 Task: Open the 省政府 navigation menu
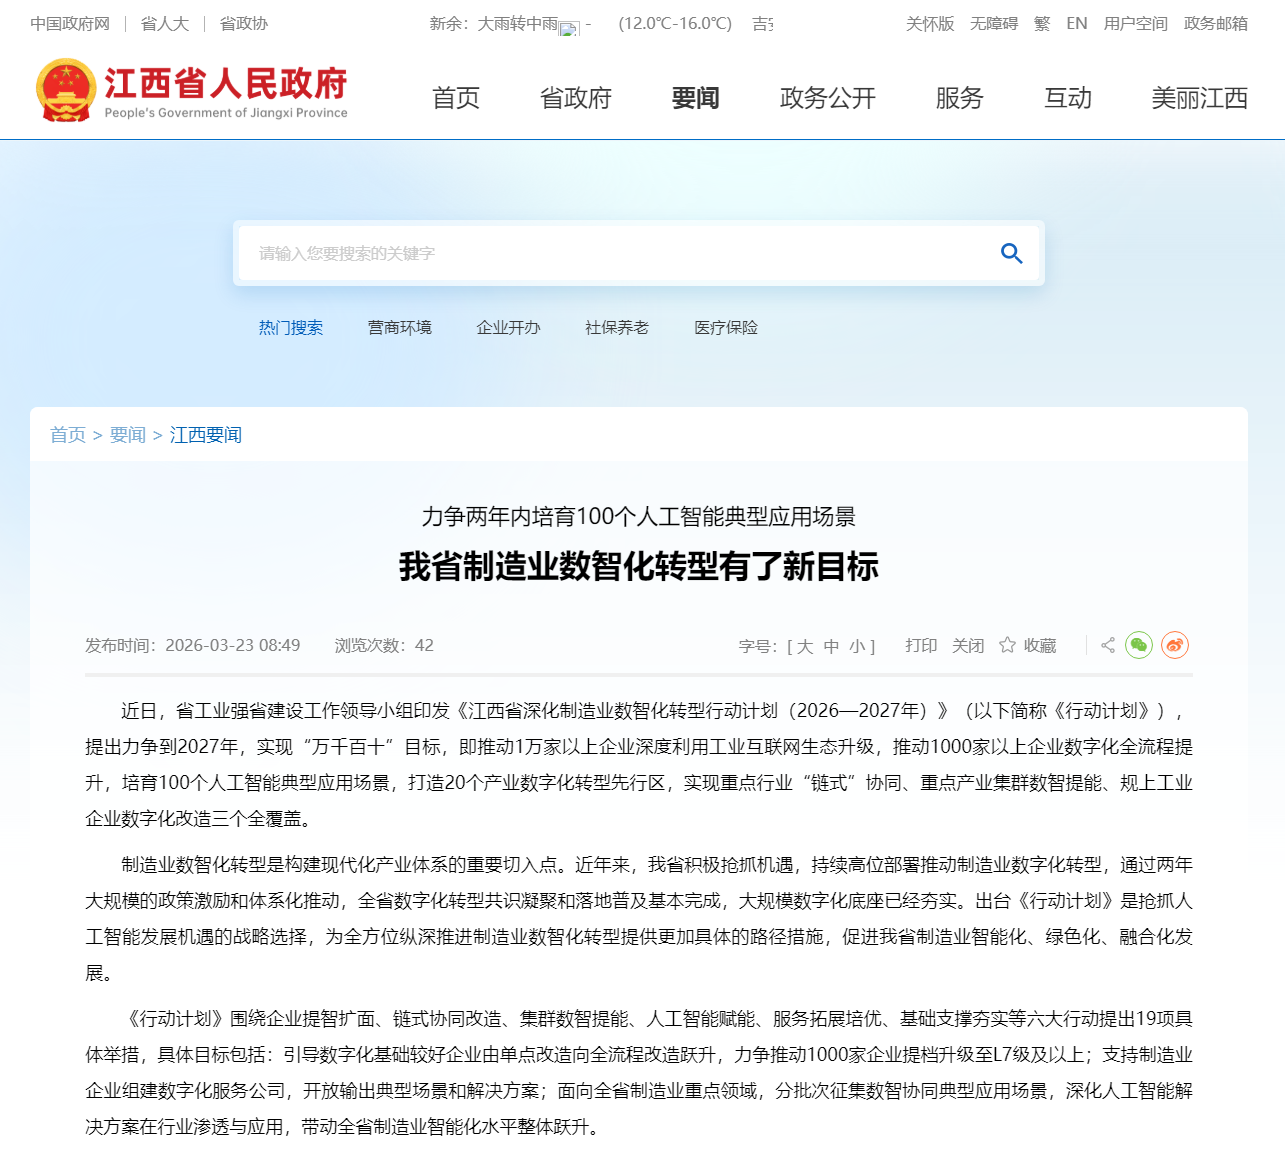pyautogui.click(x=575, y=98)
